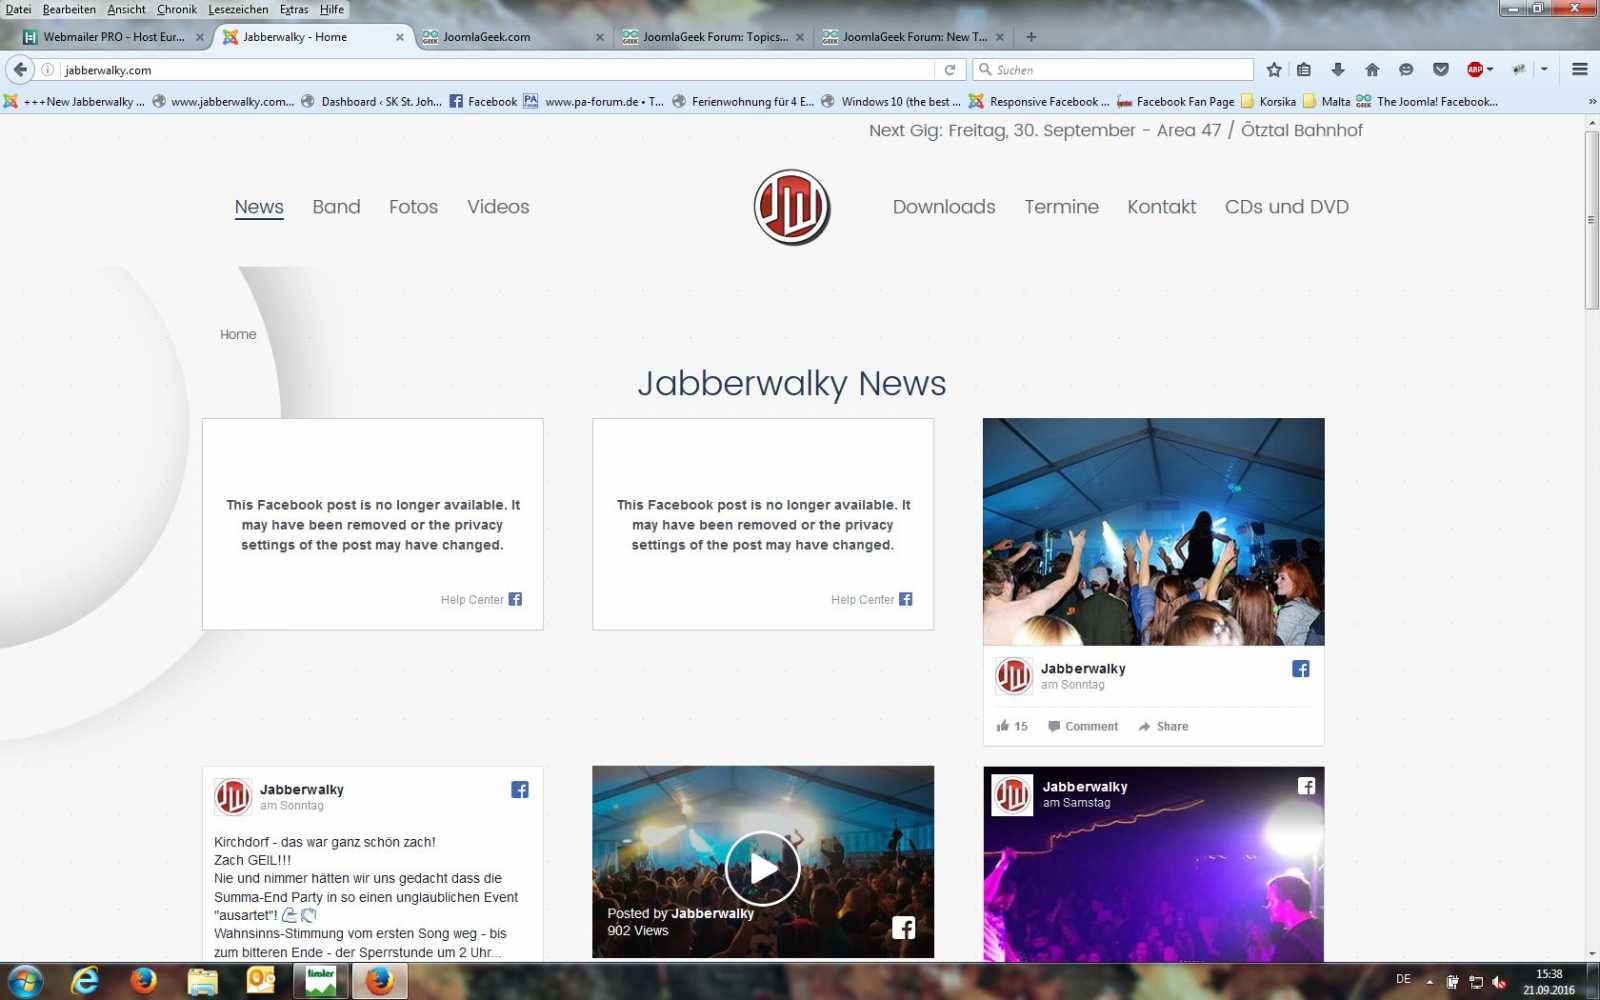Screen dimensions: 1600x1000
Task: Open Facebook icon on first unavailable post
Action: tap(515, 599)
